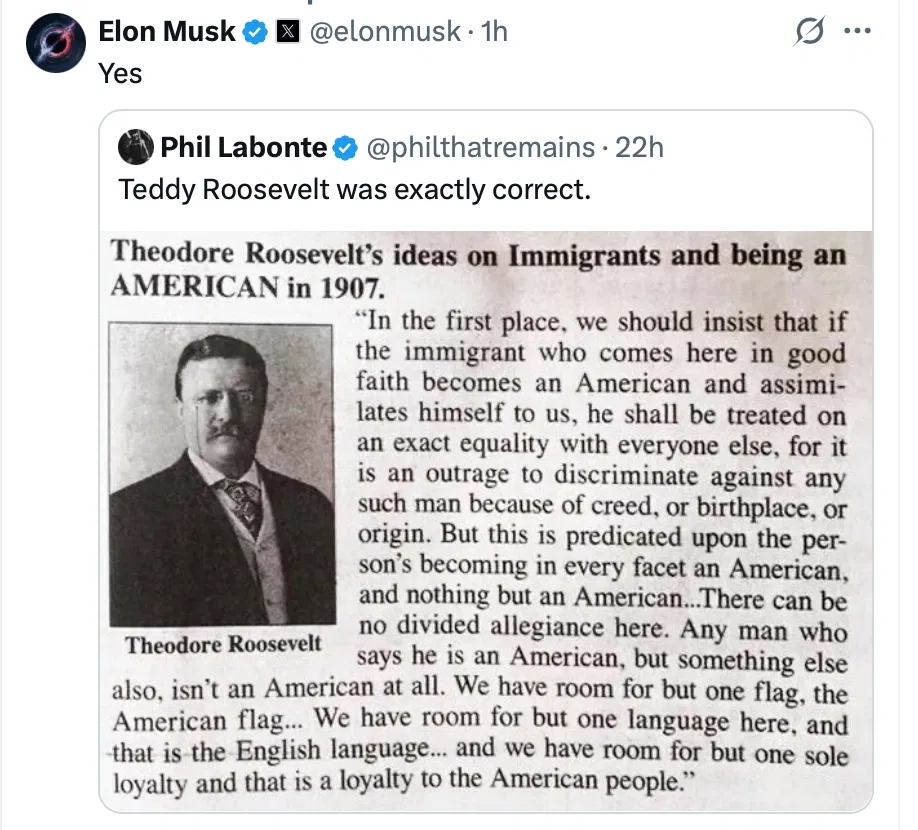Click the 22h quoted post timestamp
Image resolution: width=918 pixels, height=830 pixels.
[x=639, y=148]
